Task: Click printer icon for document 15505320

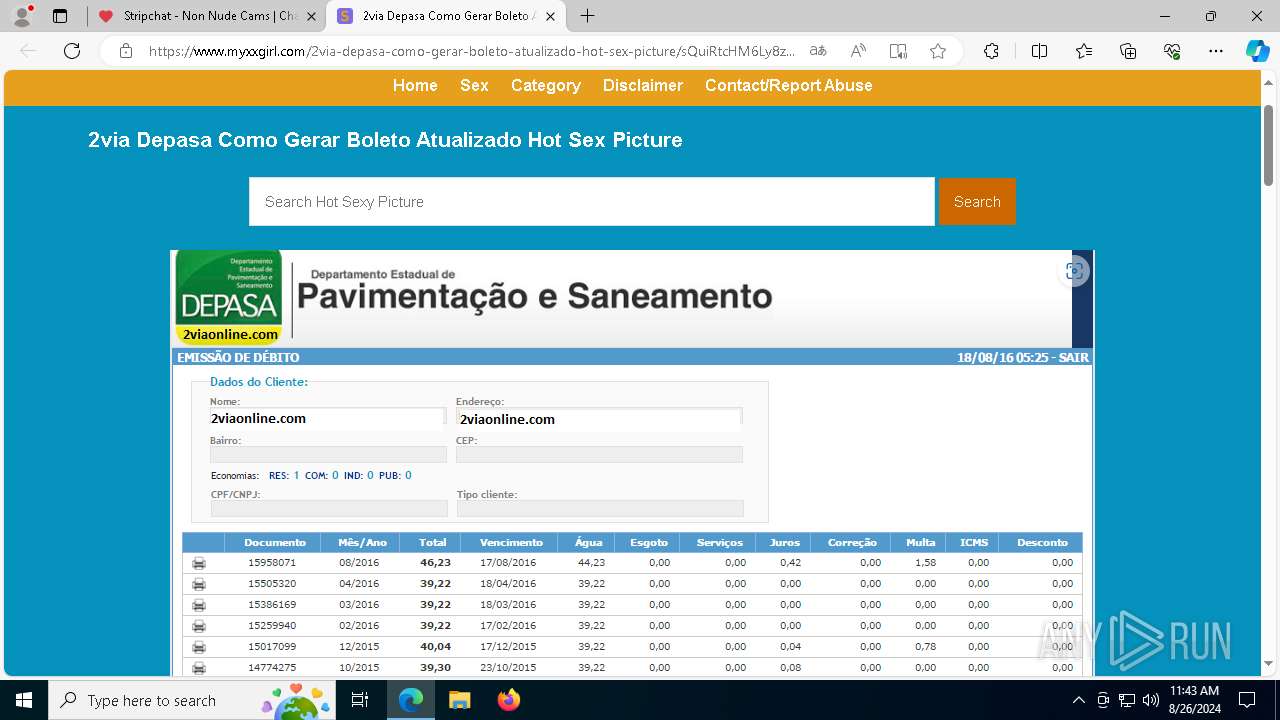Action: click(199, 584)
